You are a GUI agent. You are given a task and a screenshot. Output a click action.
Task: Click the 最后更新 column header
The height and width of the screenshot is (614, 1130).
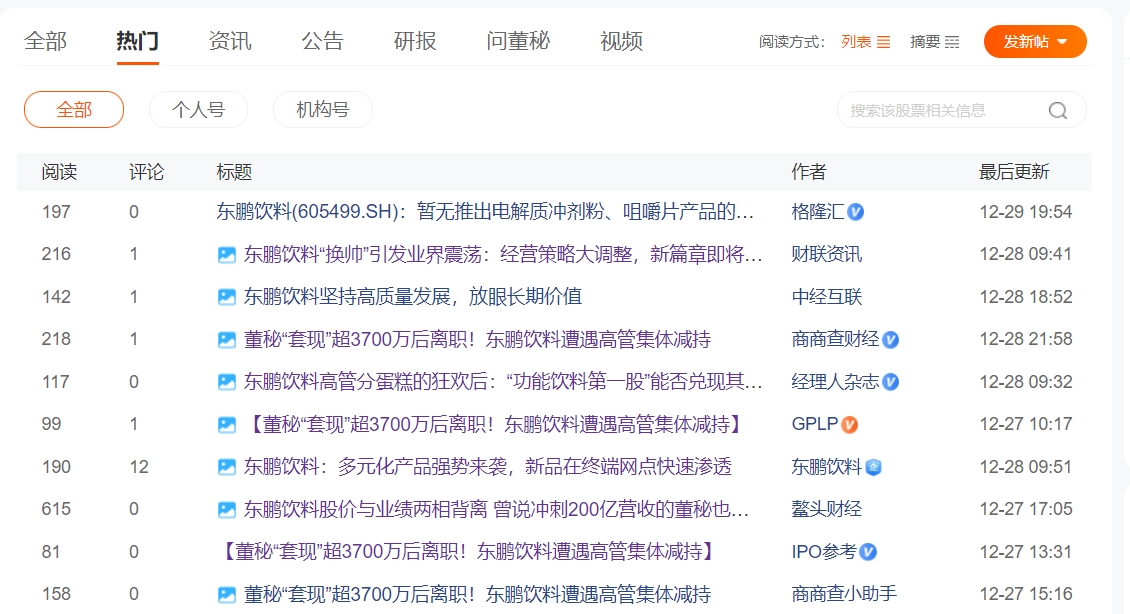1014,172
